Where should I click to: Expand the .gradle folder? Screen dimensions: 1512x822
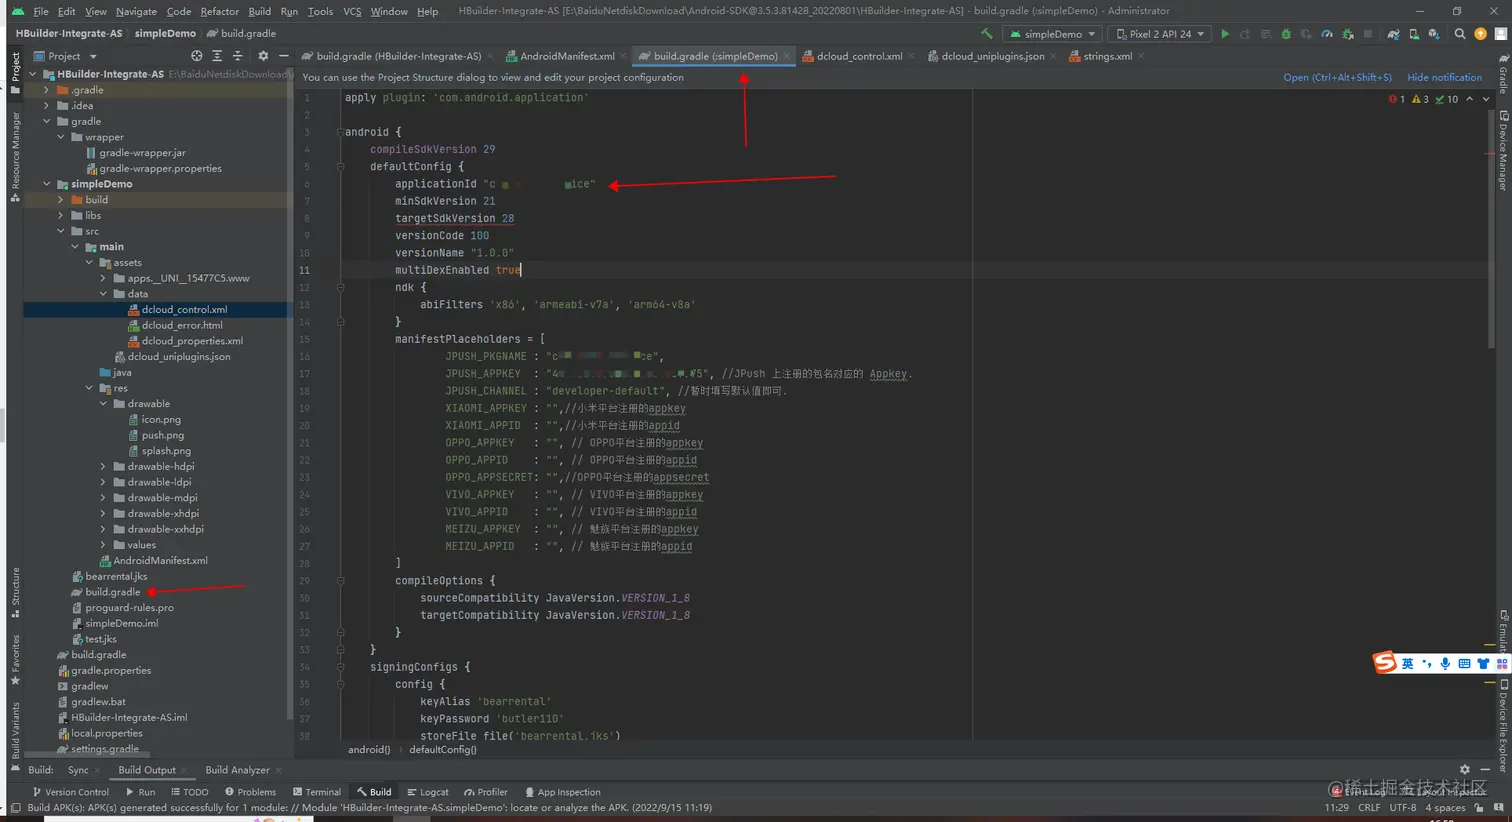pyautogui.click(x=47, y=90)
